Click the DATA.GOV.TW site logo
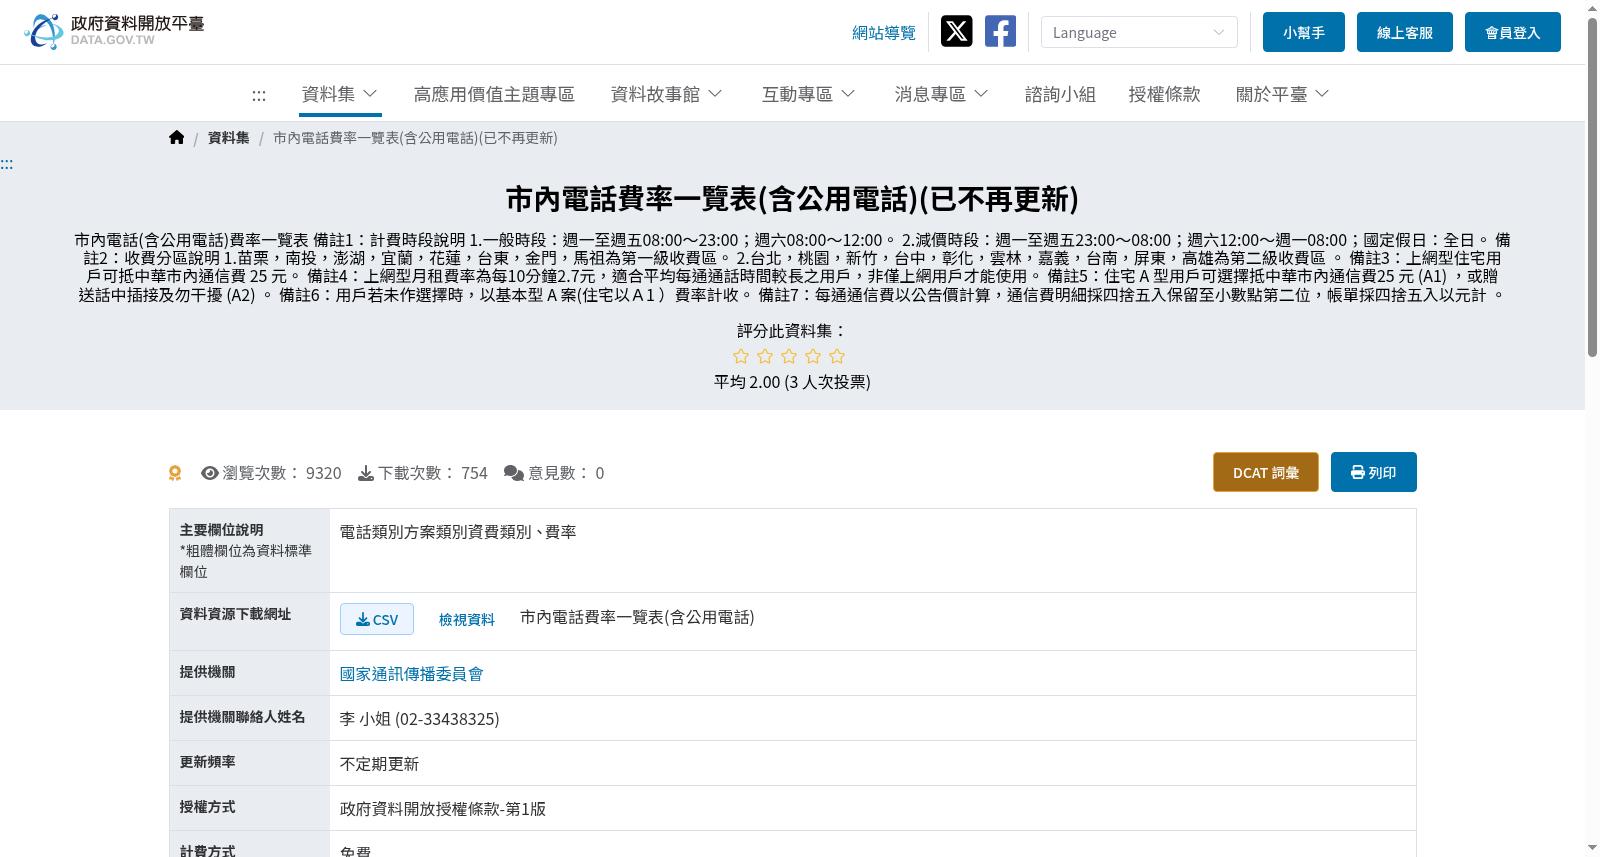This screenshot has height=857, width=1600. tap(114, 31)
